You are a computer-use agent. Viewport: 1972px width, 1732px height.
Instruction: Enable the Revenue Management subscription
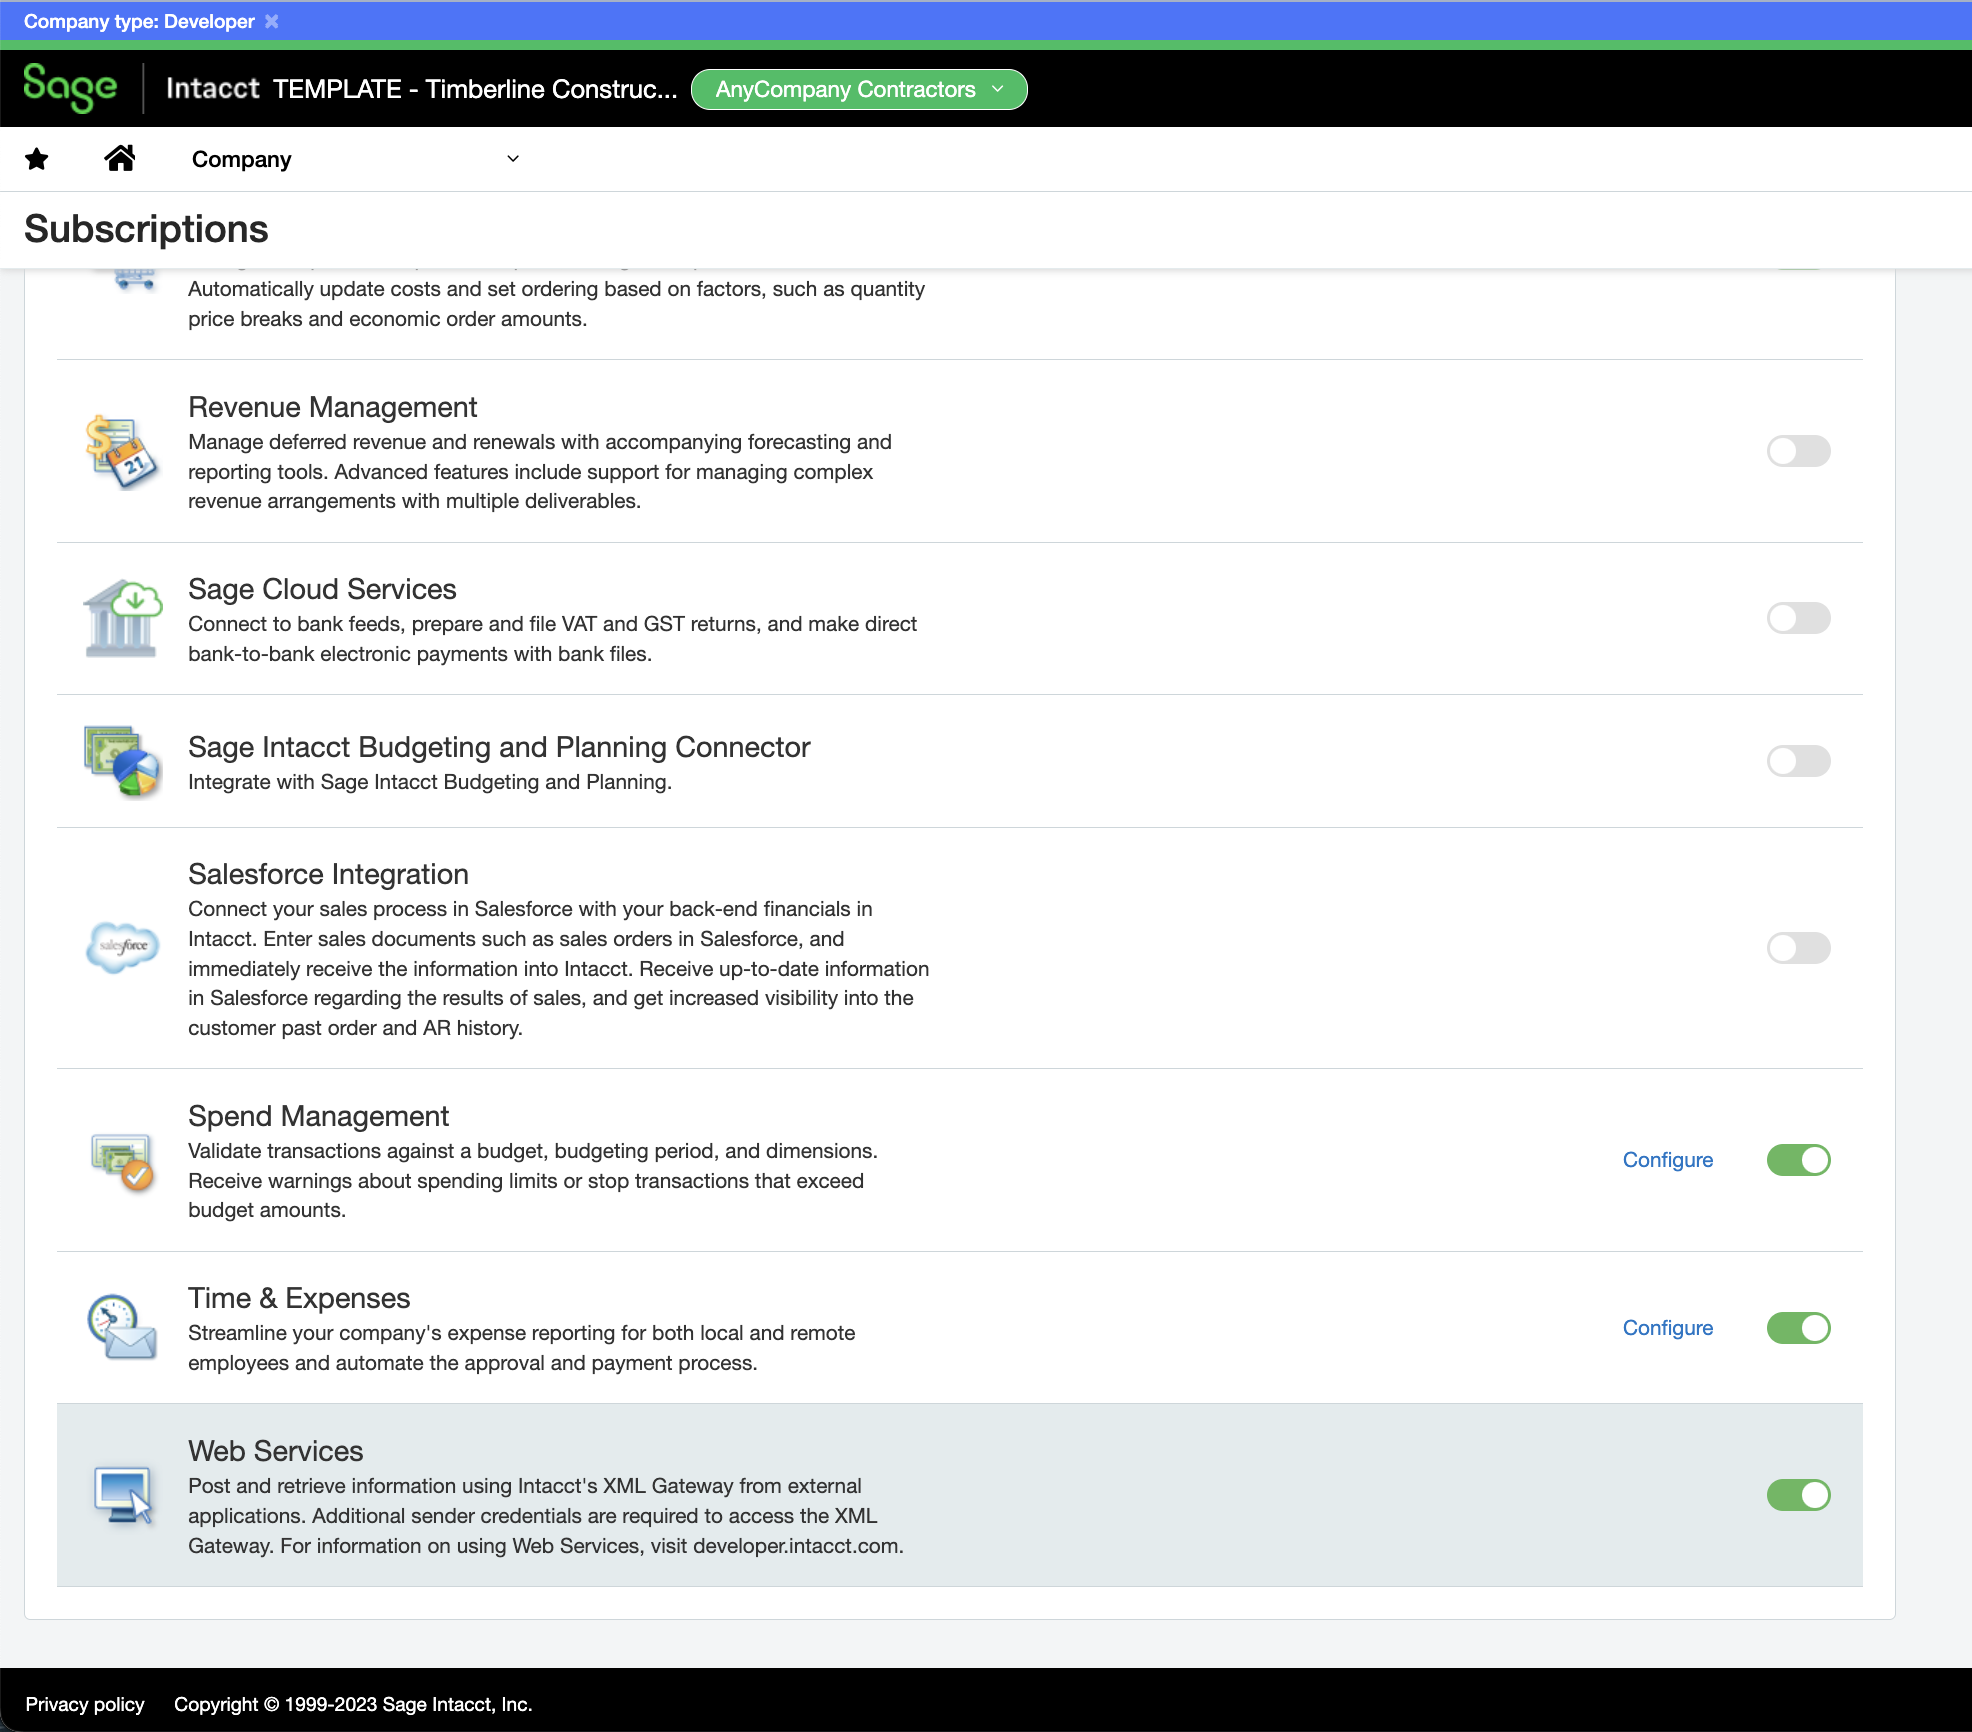coord(1798,451)
